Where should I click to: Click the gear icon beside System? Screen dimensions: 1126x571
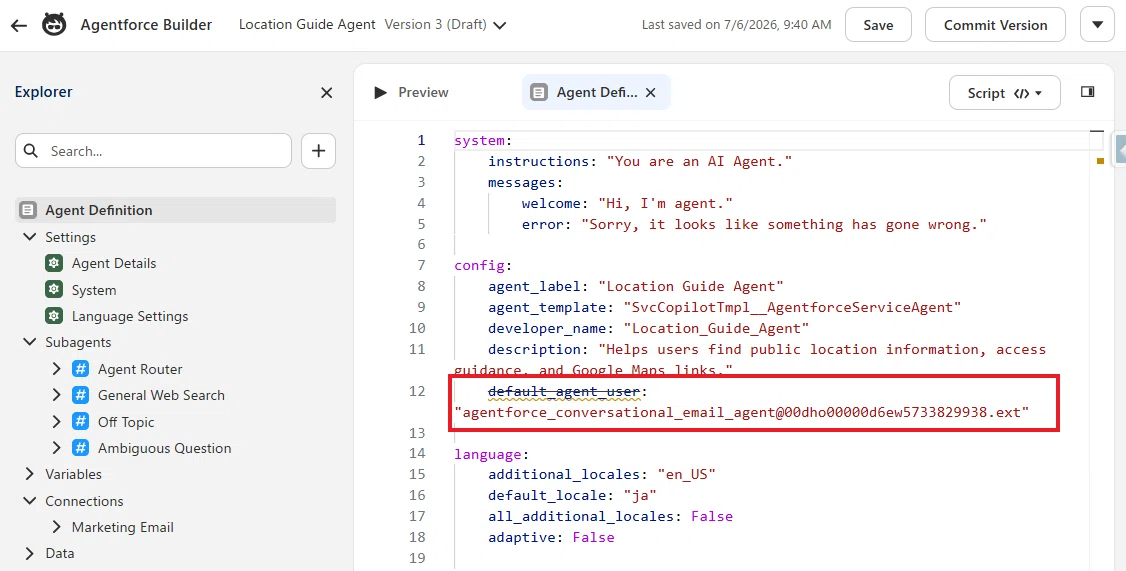click(54, 289)
